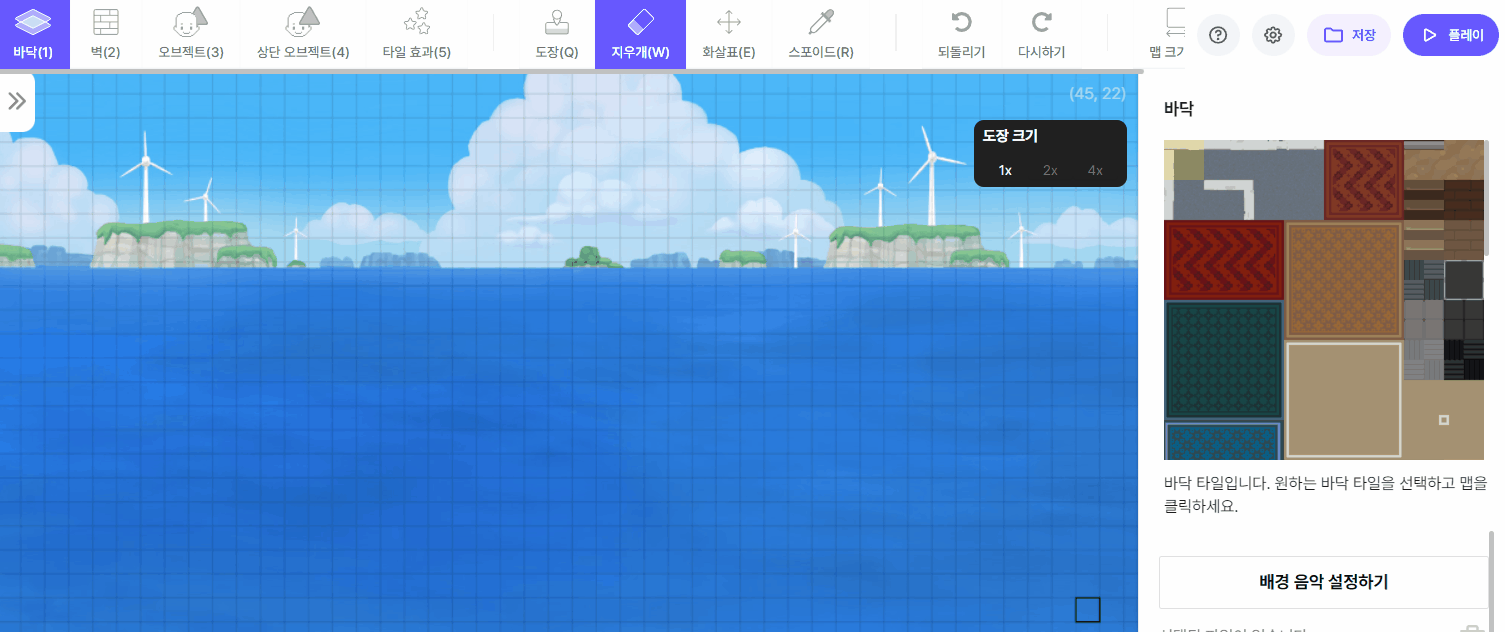This screenshot has width=1505, height=632.
Task: Open the 맵 크기 map size tool
Action: coord(1167,35)
